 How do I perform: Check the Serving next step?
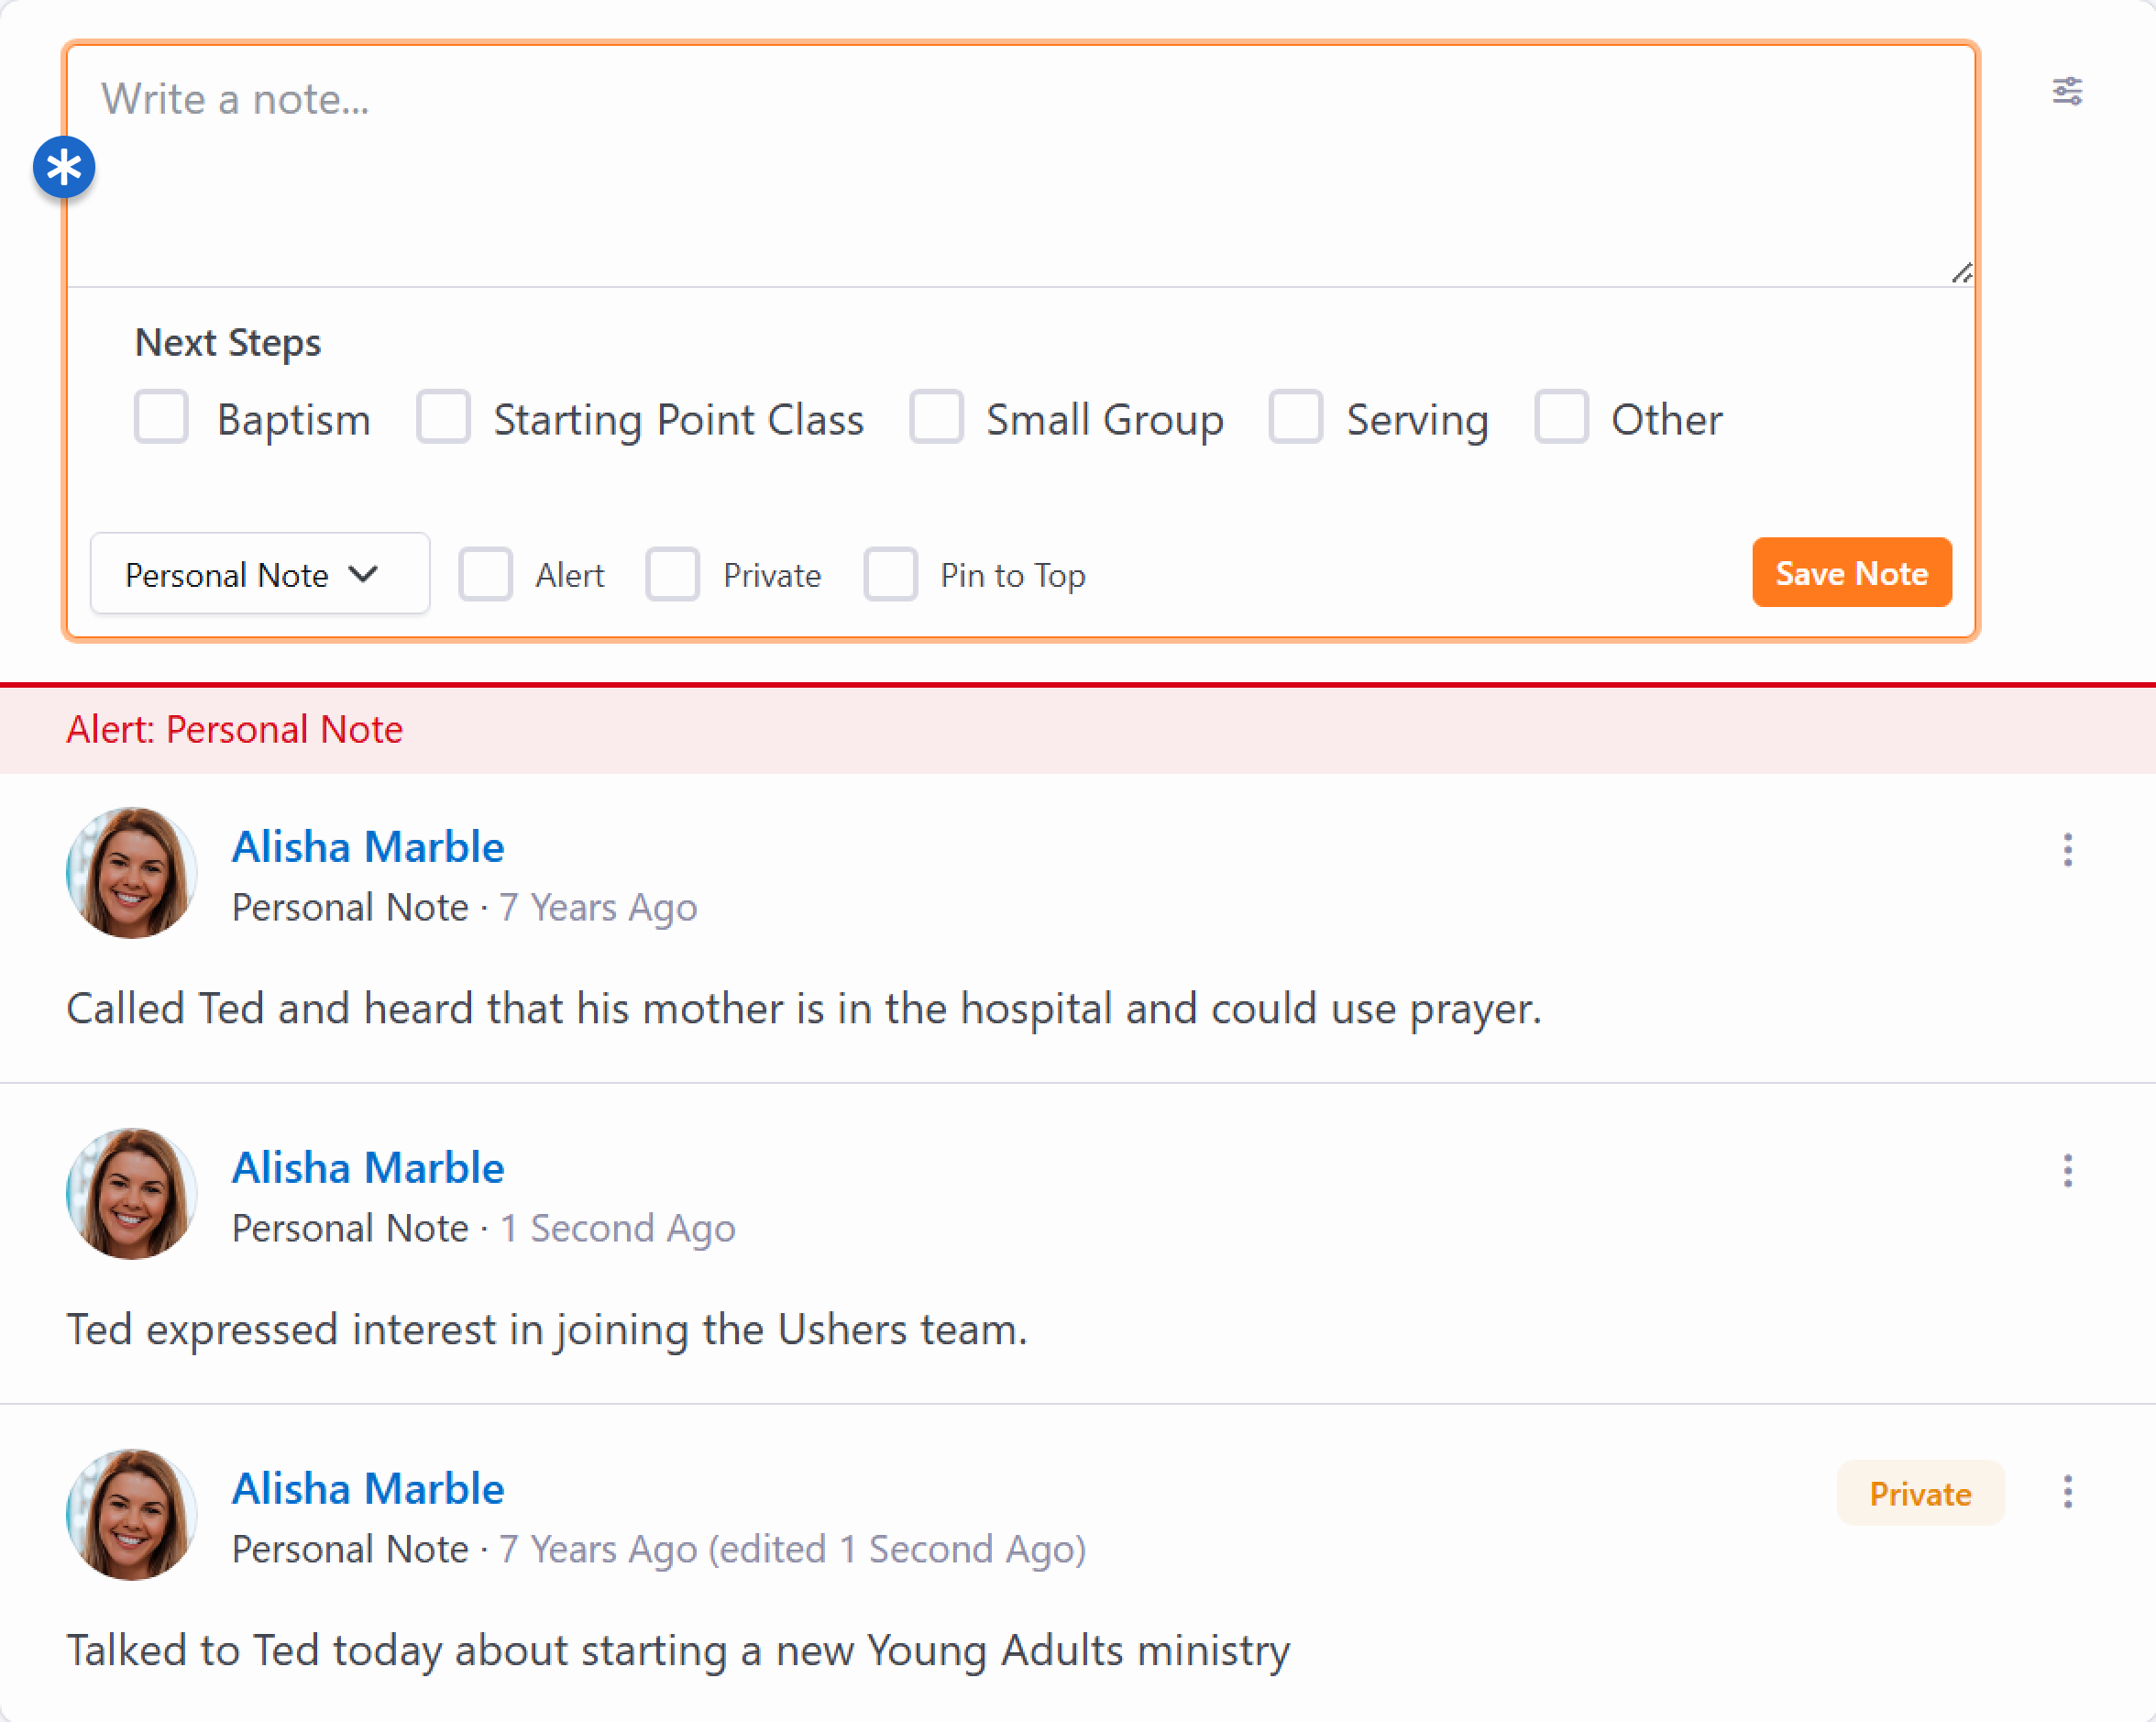pyautogui.click(x=1296, y=417)
